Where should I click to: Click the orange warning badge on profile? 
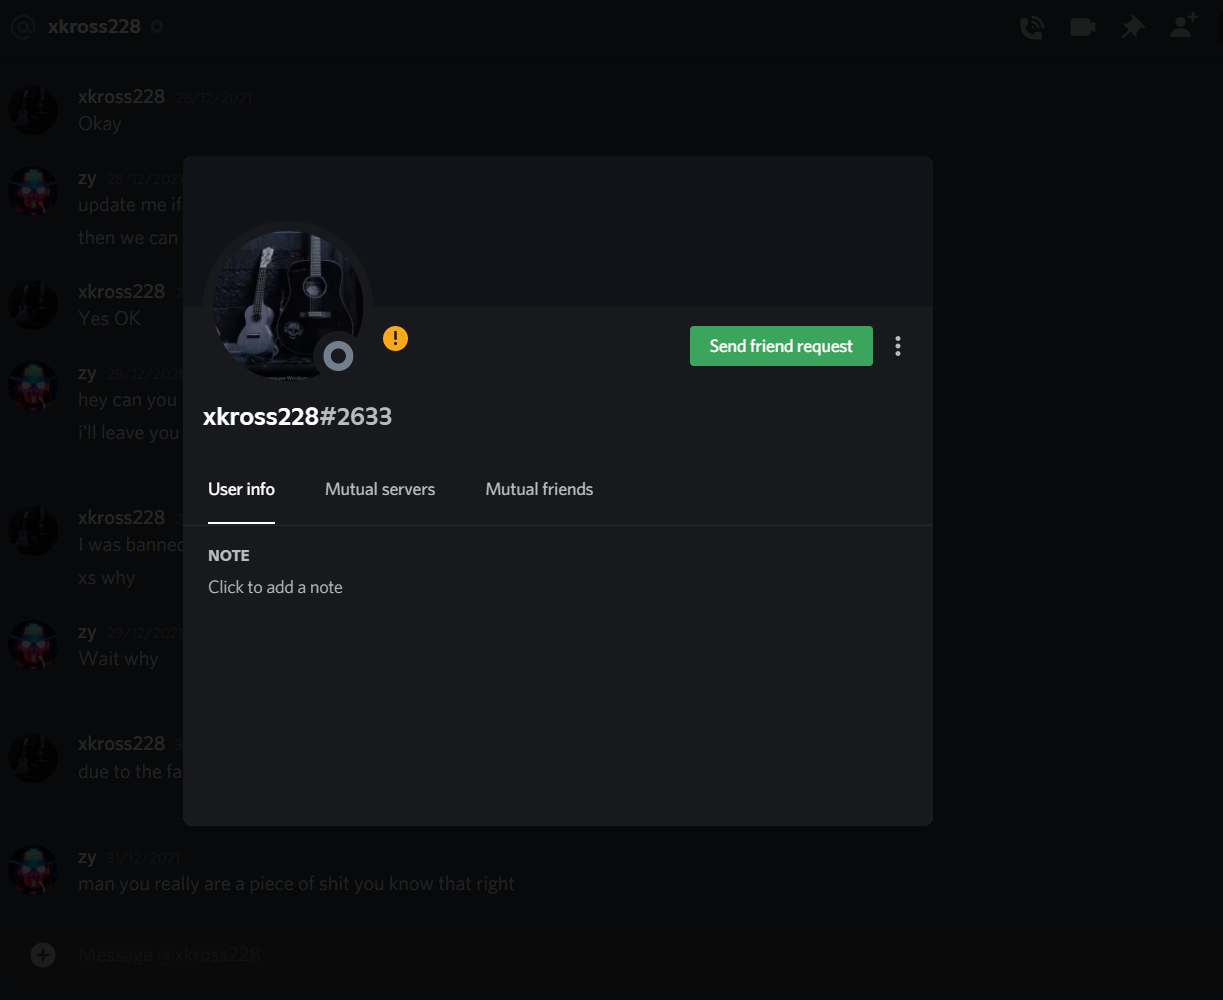point(395,339)
